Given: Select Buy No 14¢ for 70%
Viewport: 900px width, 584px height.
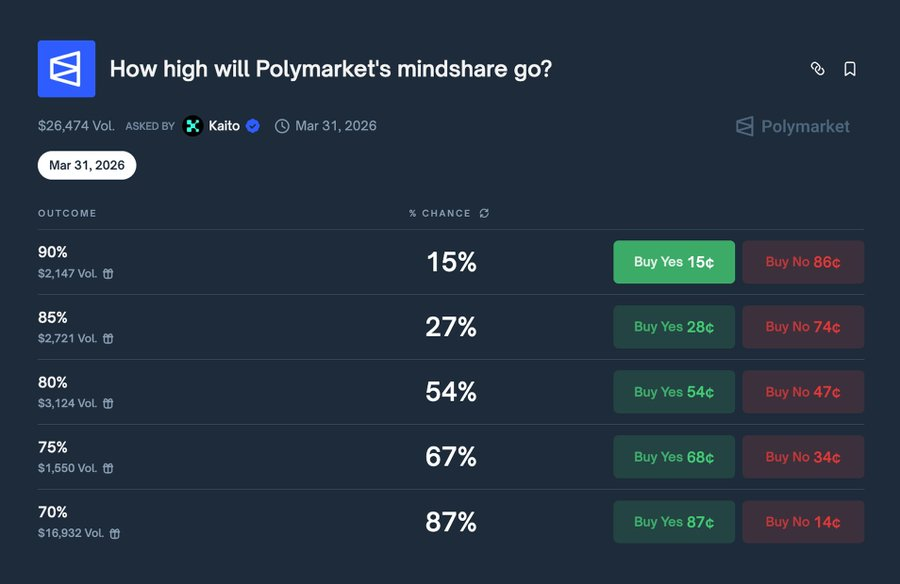Looking at the screenshot, I should click(x=803, y=522).
